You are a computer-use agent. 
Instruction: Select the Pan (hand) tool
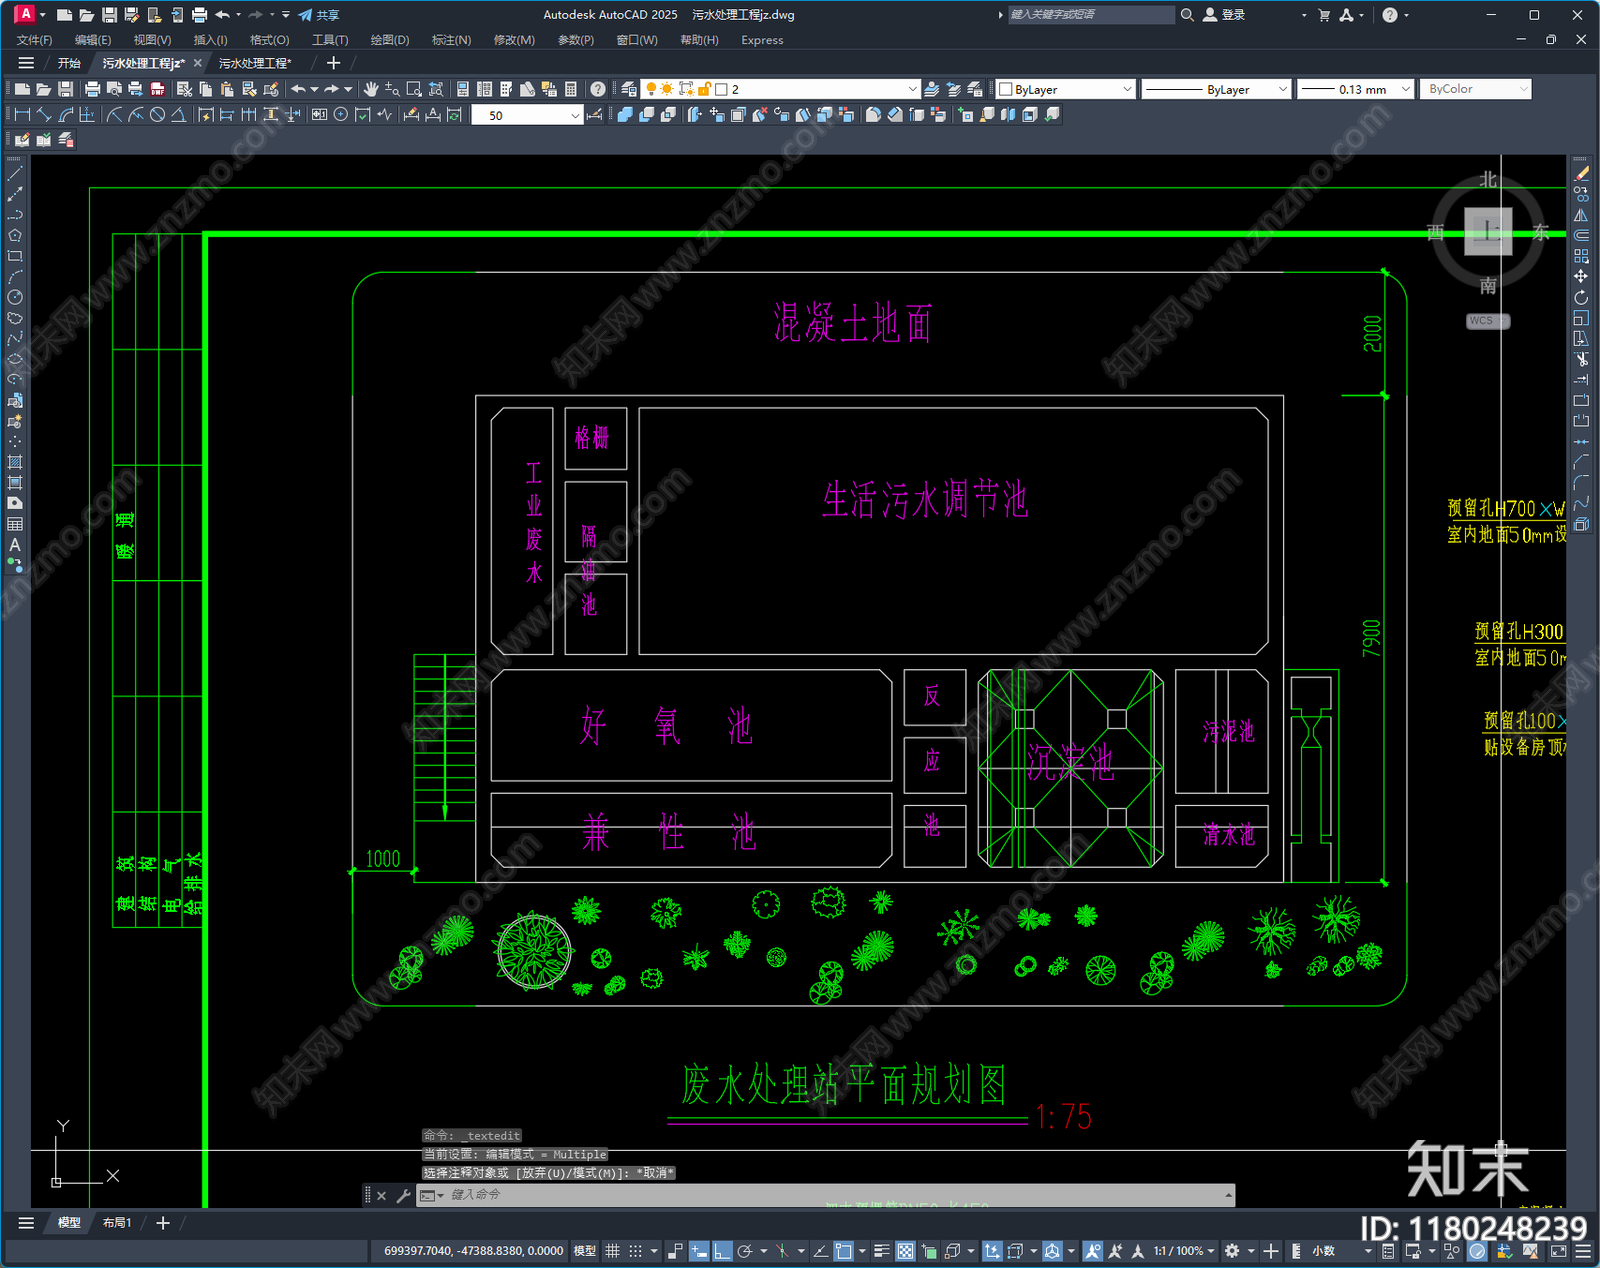(x=371, y=89)
